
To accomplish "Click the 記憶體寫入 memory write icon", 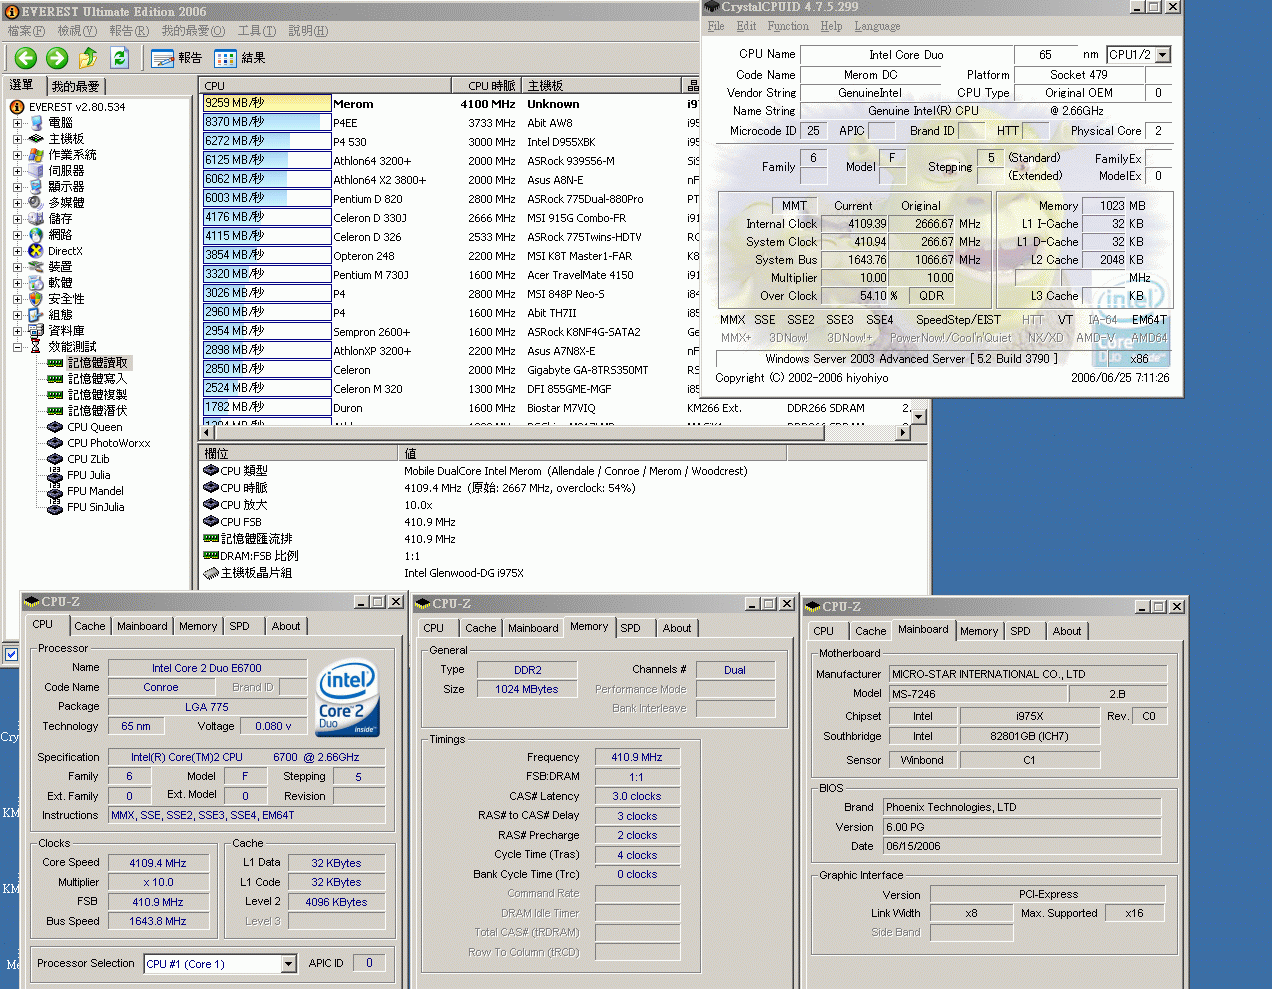I will pos(55,379).
